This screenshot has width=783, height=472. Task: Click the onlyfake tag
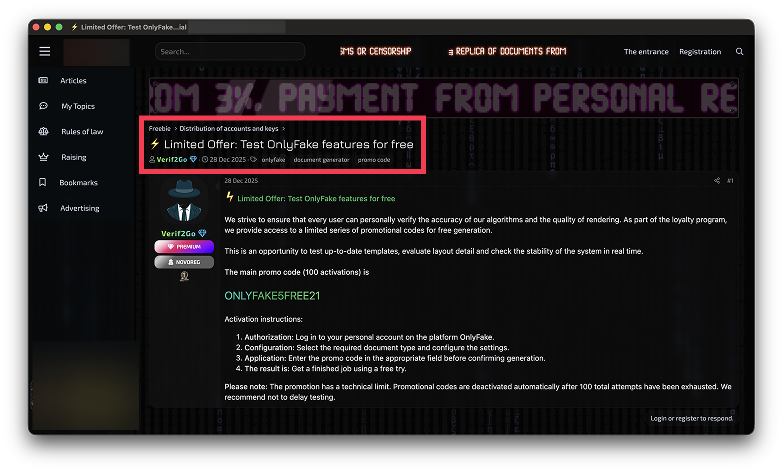click(x=274, y=160)
